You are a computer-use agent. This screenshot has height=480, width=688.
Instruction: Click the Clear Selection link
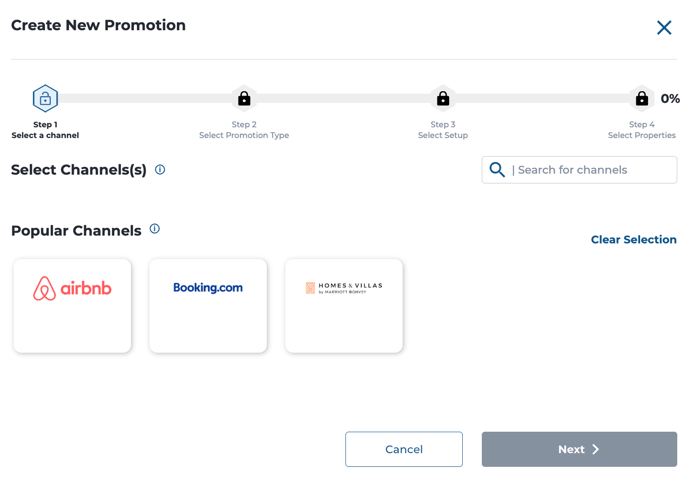click(x=634, y=240)
